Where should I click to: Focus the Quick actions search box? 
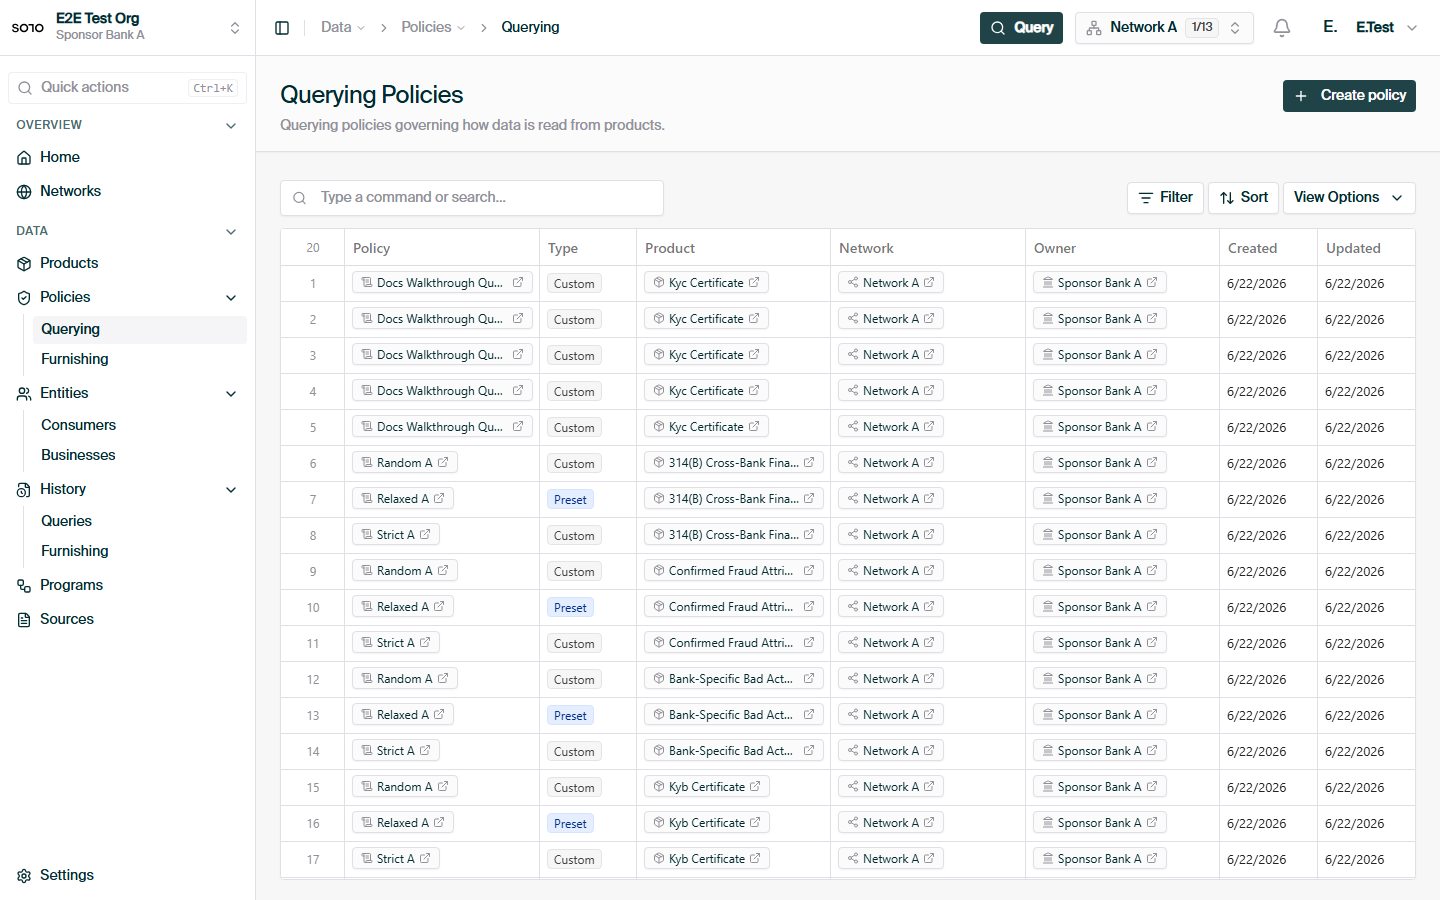(x=127, y=88)
